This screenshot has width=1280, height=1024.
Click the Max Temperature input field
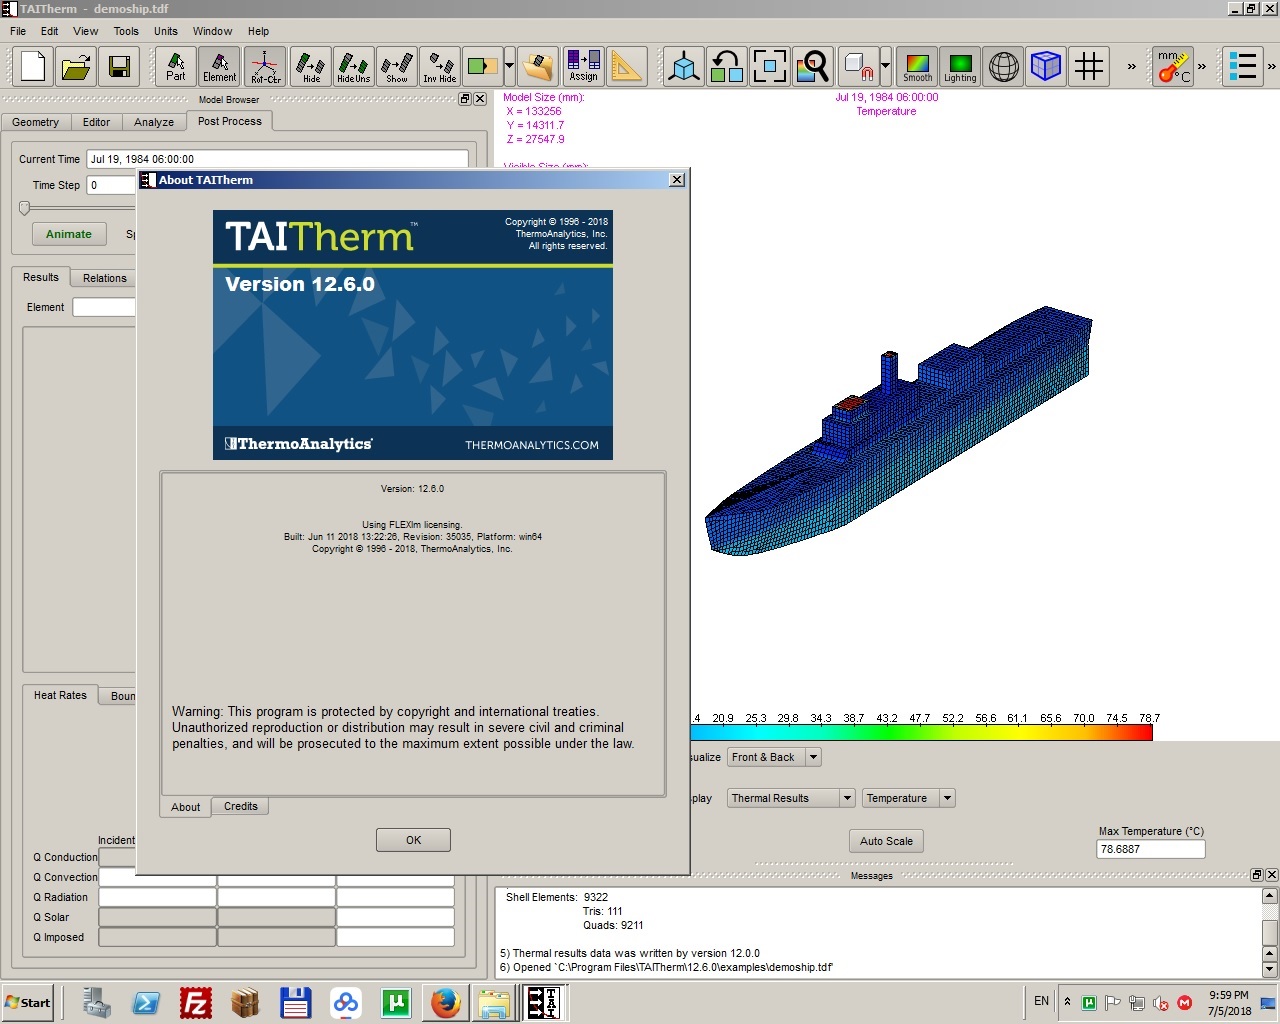pyautogui.click(x=1151, y=849)
